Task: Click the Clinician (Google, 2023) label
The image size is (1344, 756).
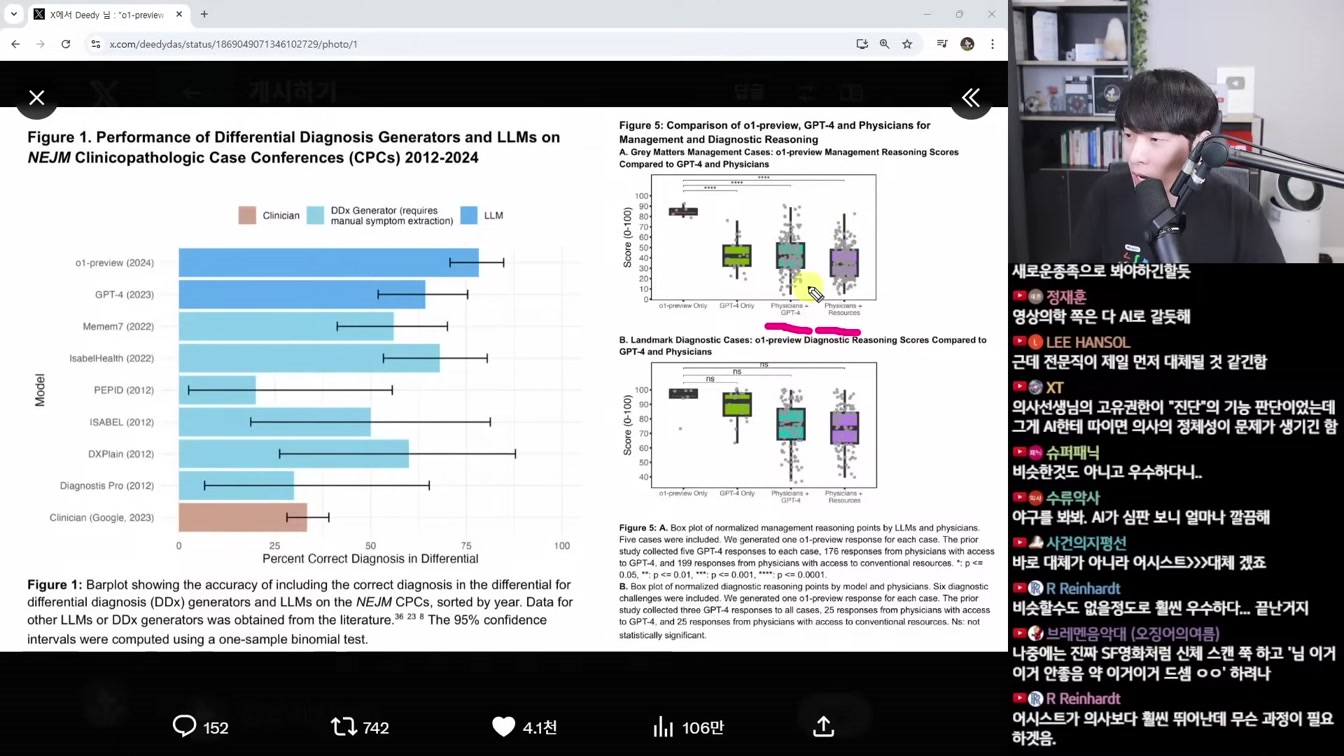Action: [102, 518]
